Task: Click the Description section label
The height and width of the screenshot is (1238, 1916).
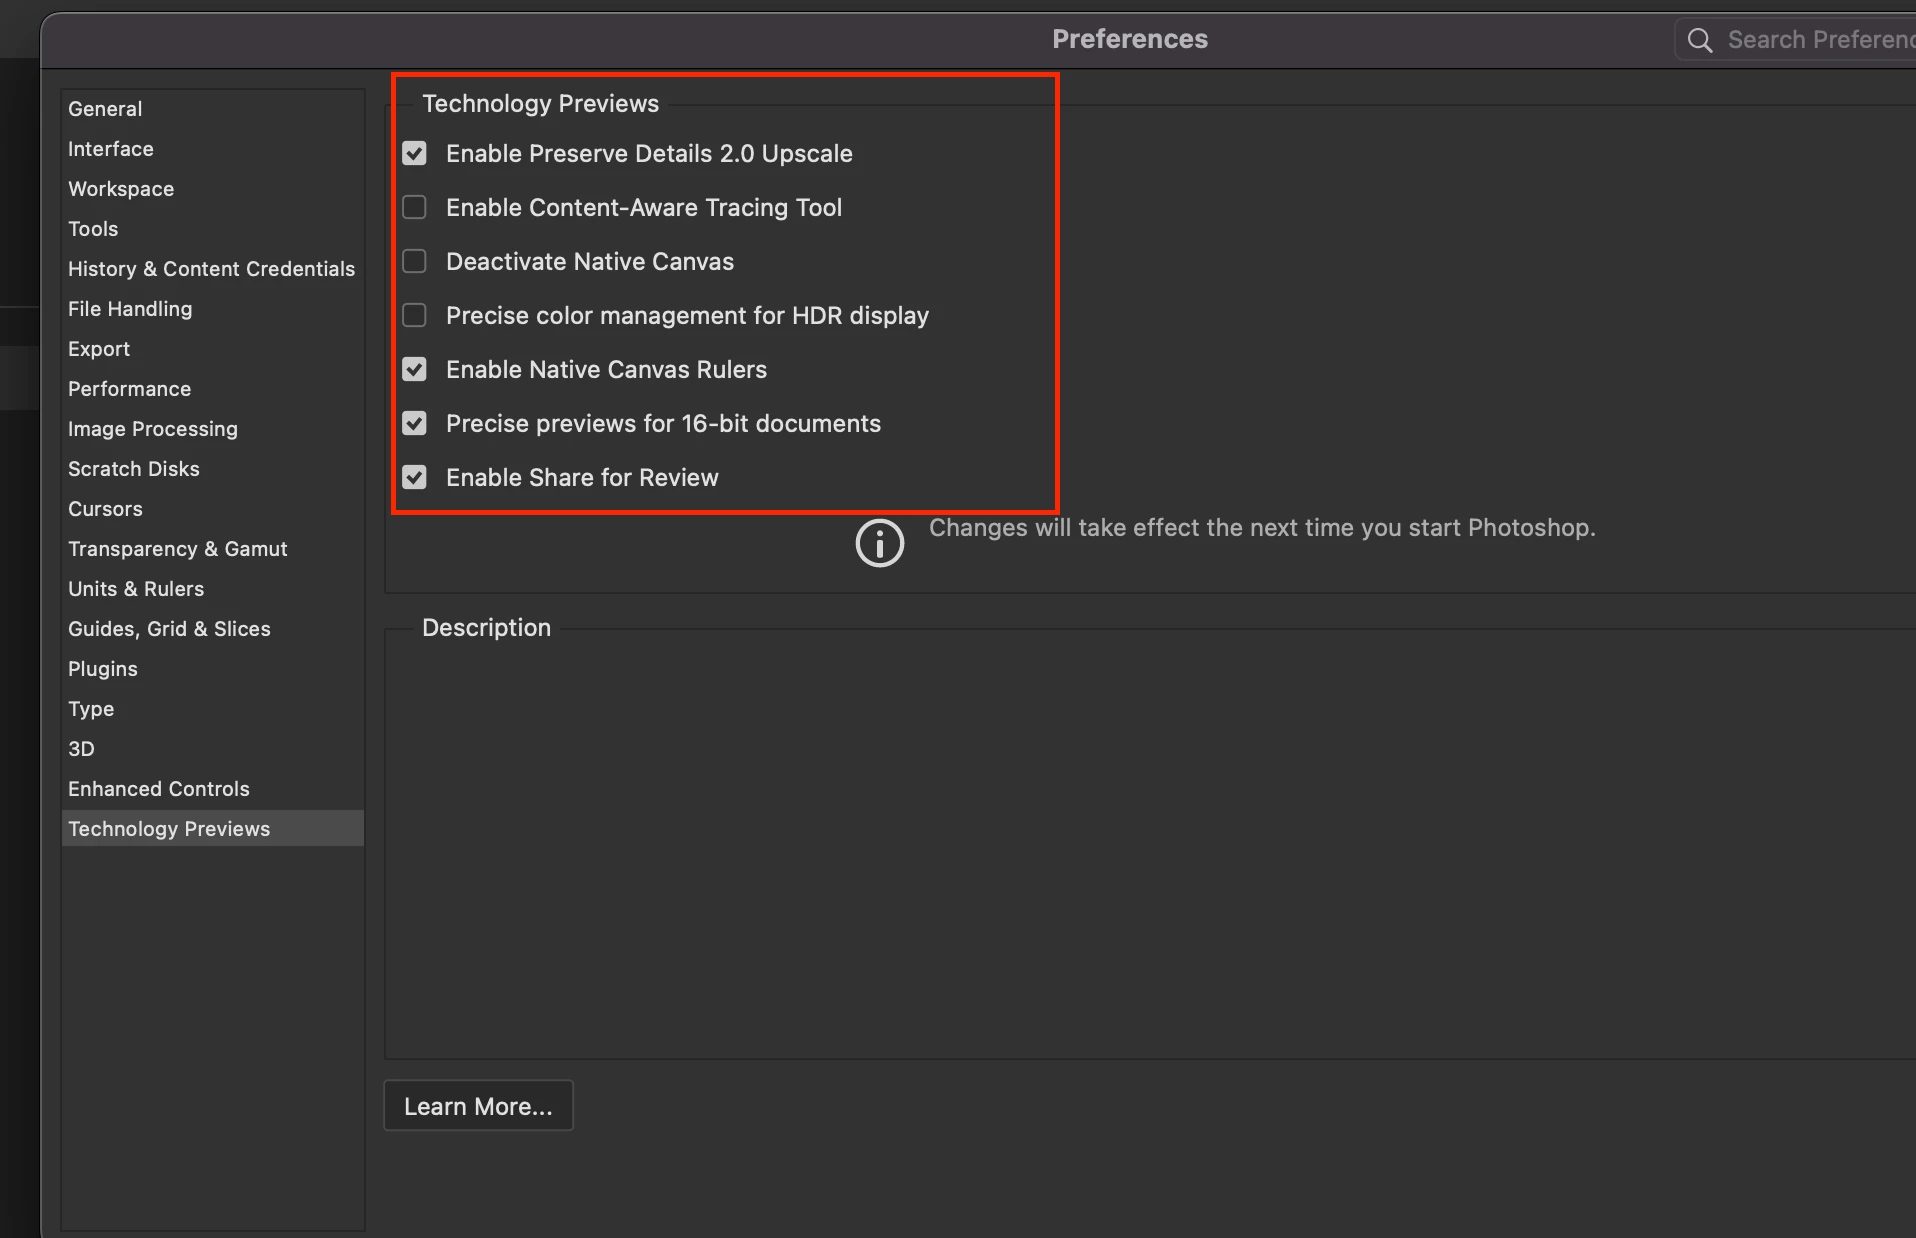Action: click(486, 627)
